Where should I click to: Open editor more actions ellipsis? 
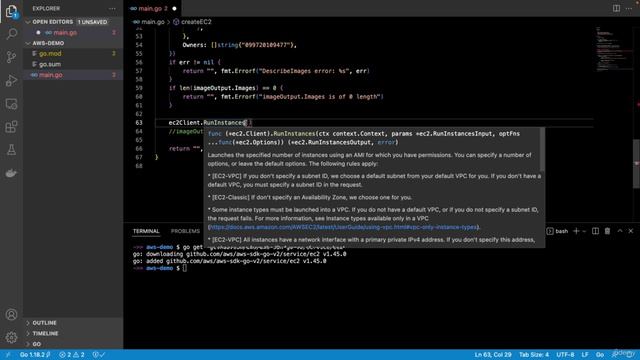629,8
